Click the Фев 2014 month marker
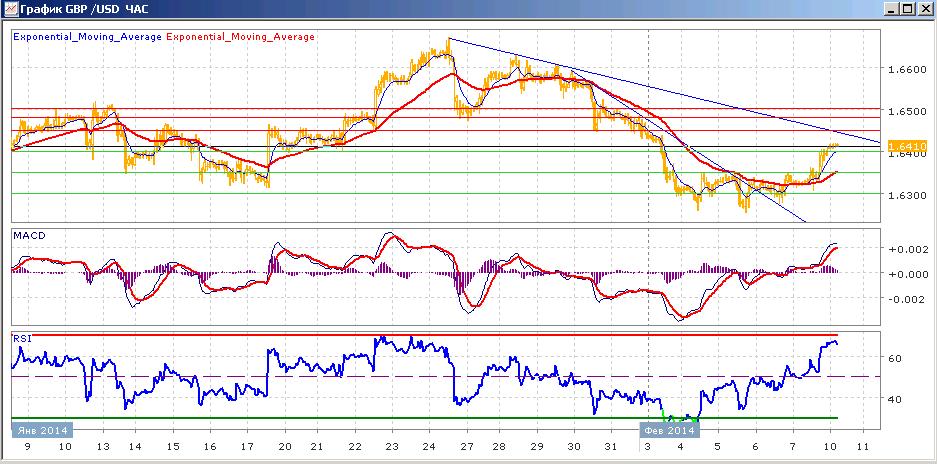The image size is (937, 464). click(x=669, y=430)
